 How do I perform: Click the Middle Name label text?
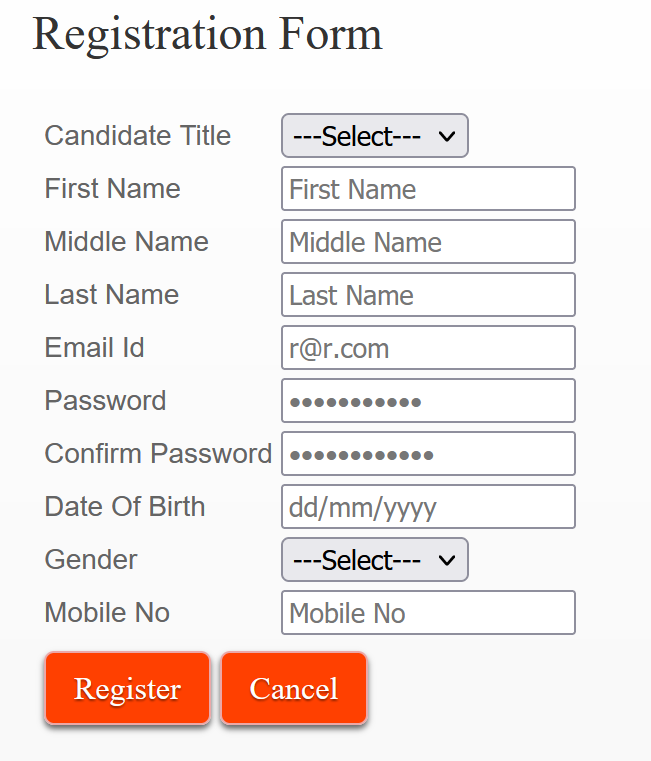[x=127, y=242]
